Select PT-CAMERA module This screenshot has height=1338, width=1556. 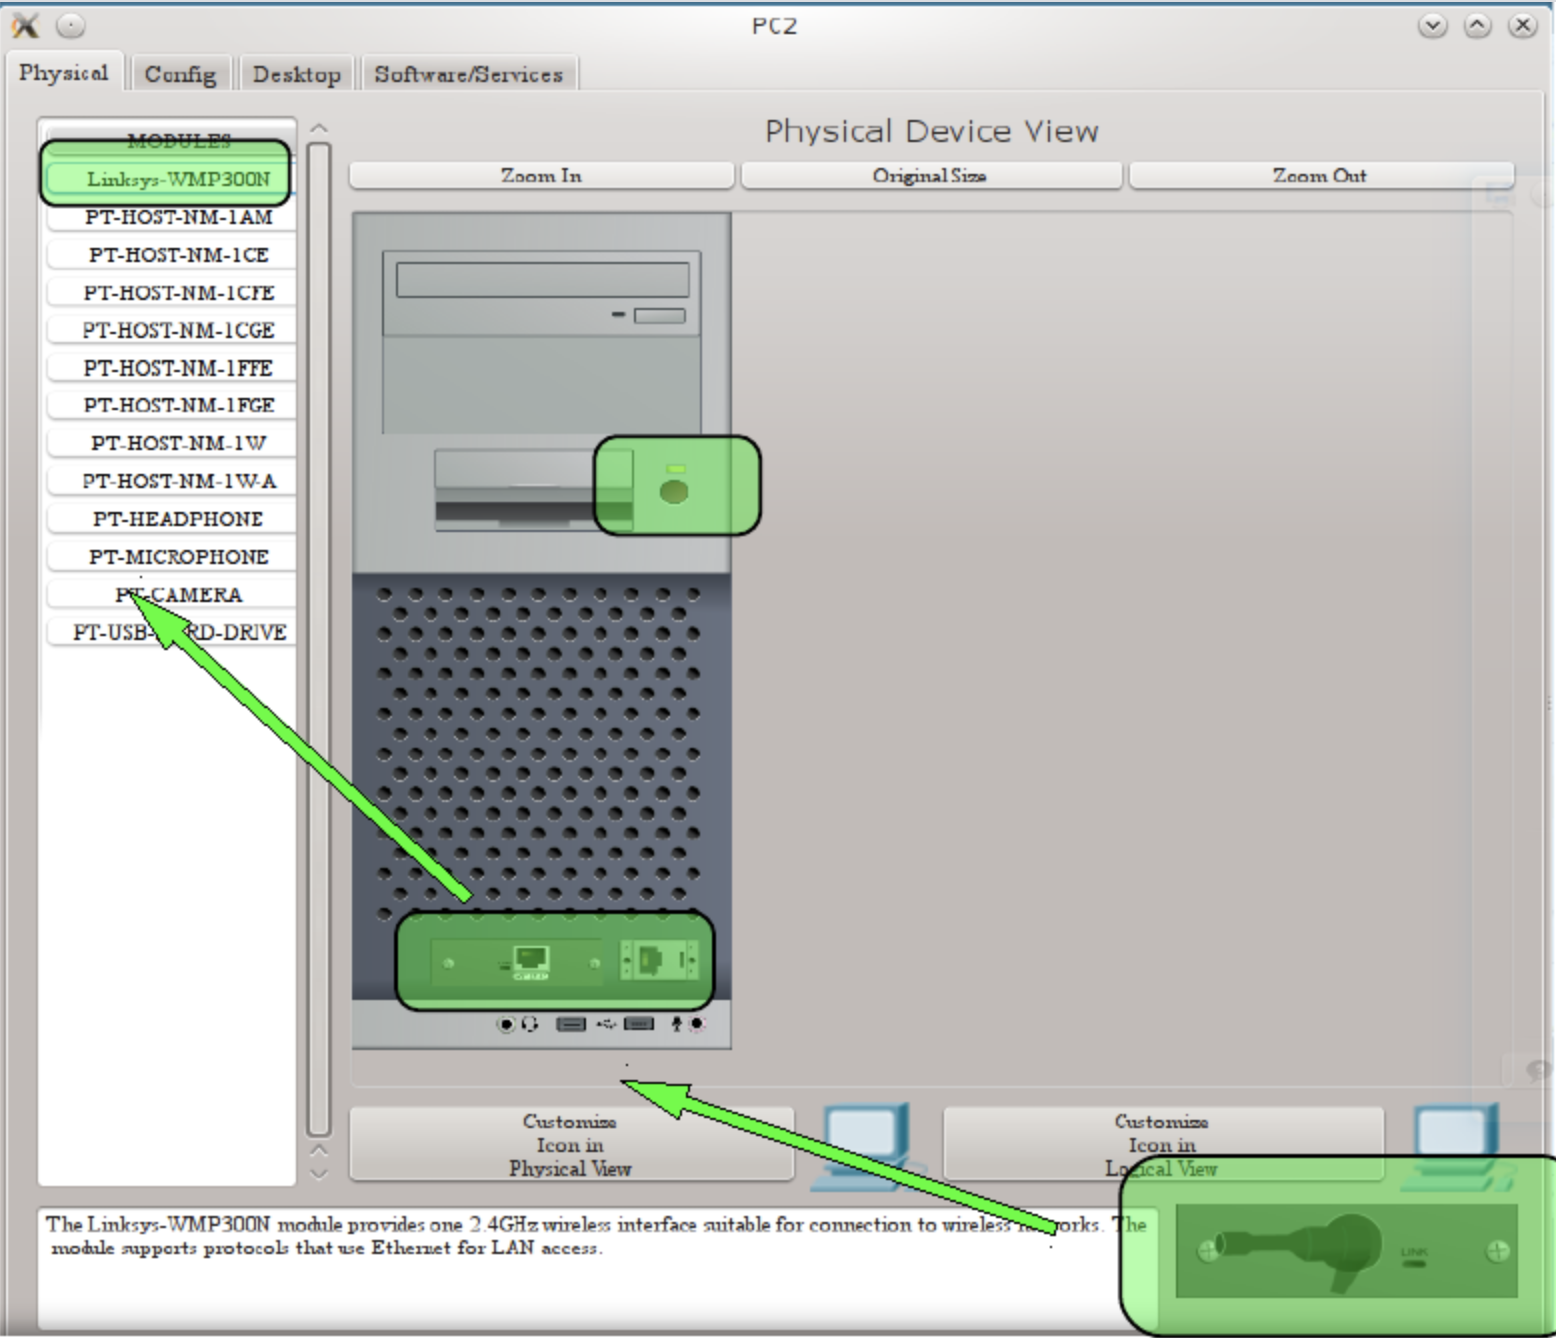172,595
